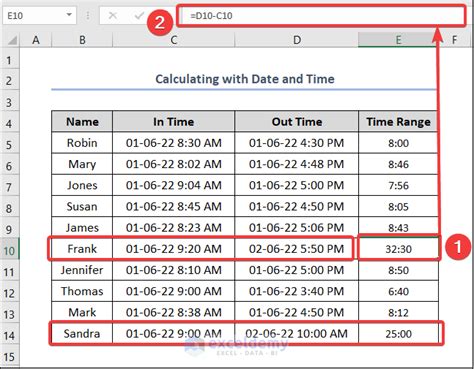
Task: Select column F header
Action: (x=455, y=40)
